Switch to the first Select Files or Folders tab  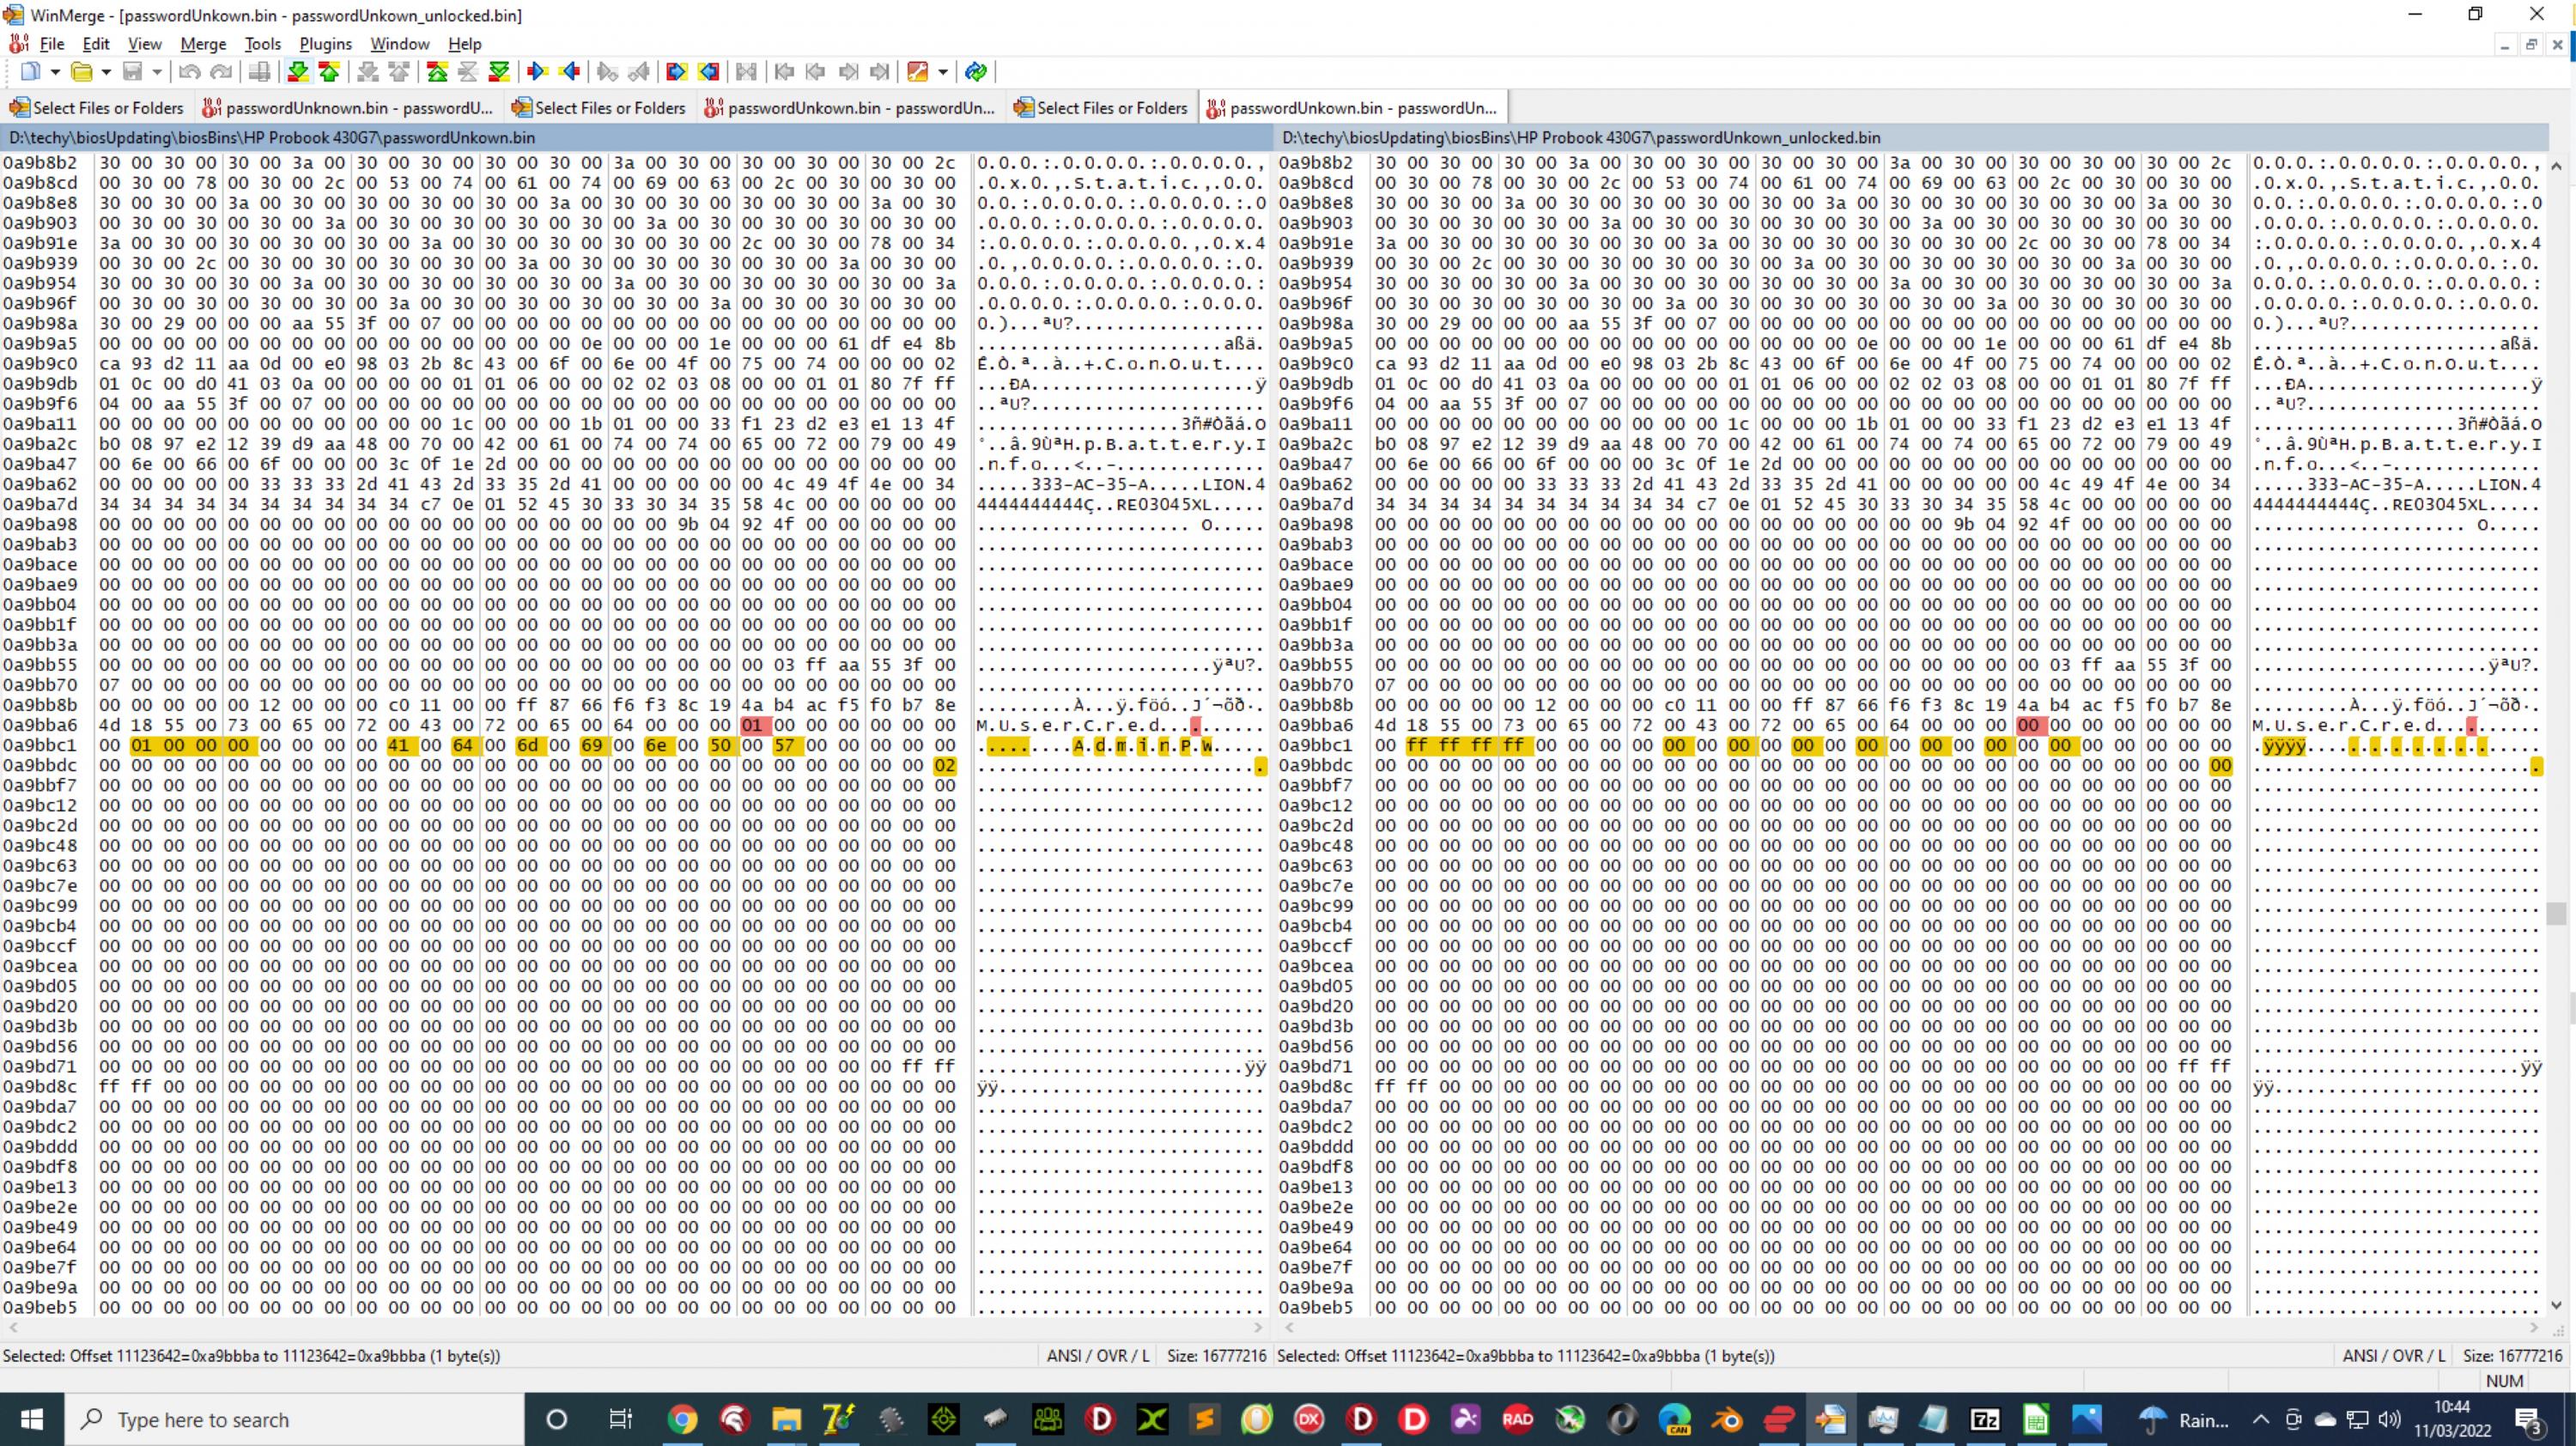point(98,108)
